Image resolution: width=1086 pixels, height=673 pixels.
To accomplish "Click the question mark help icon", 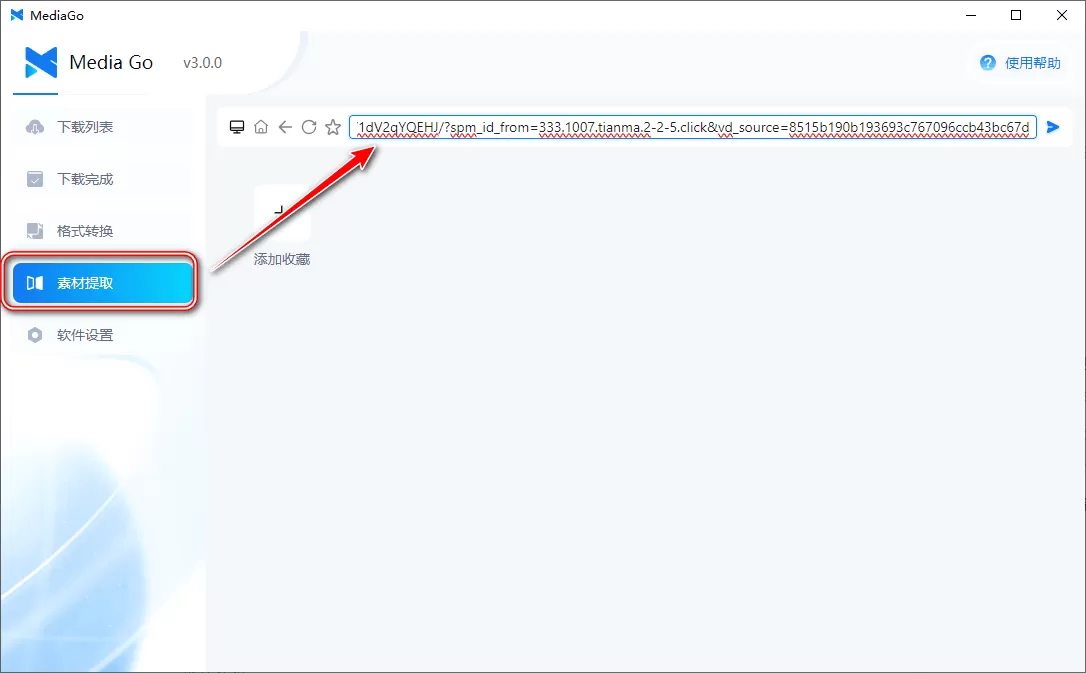I will pyautogui.click(x=987, y=62).
